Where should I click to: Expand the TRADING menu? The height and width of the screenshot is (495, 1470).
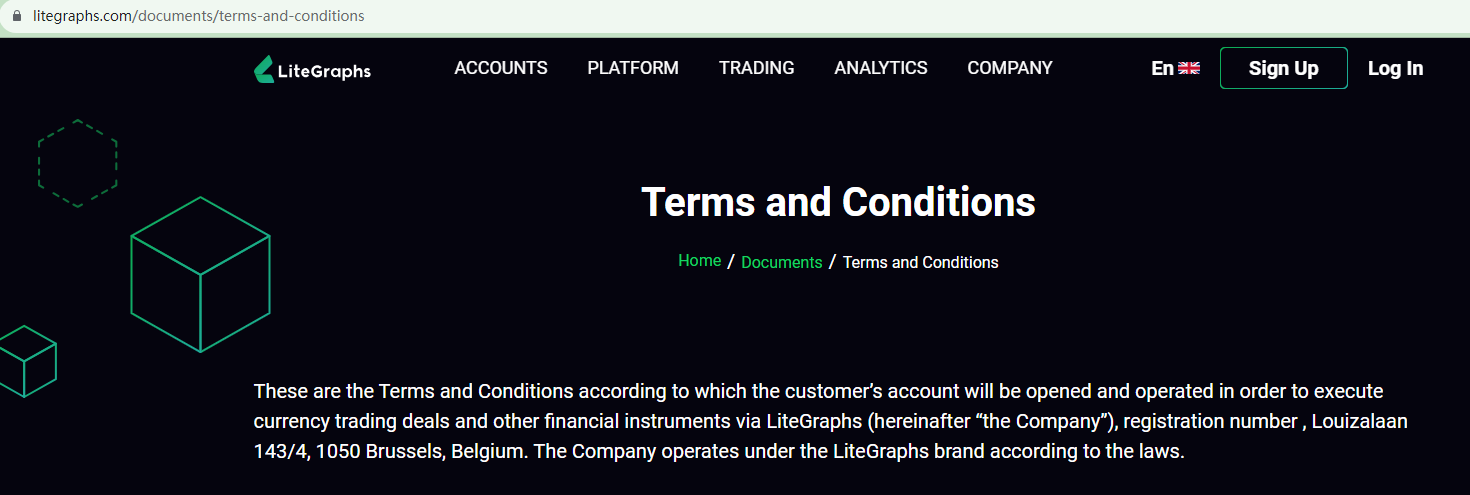click(x=757, y=68)
